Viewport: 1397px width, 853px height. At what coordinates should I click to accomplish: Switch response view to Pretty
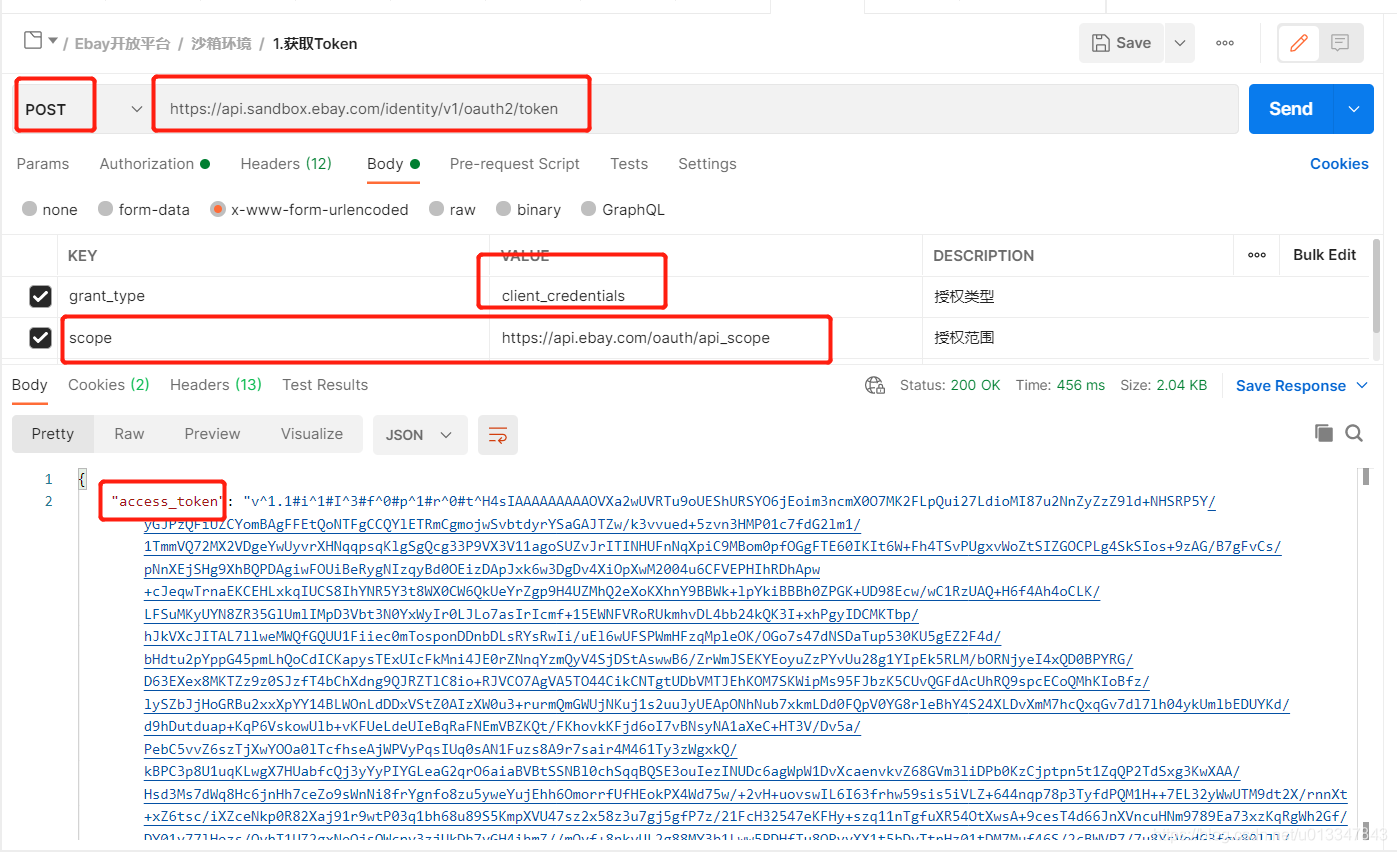pos(53,434)
